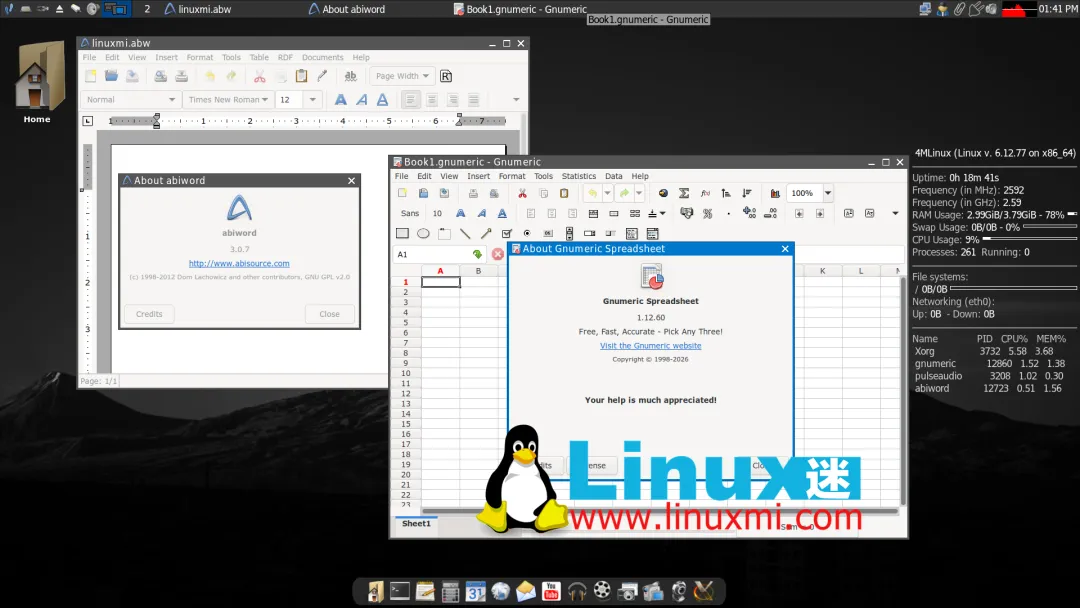Open the Format menu in Gnumeric
Image resolution: width=1080 pixels, height=608 pixels.
point(512,176)
